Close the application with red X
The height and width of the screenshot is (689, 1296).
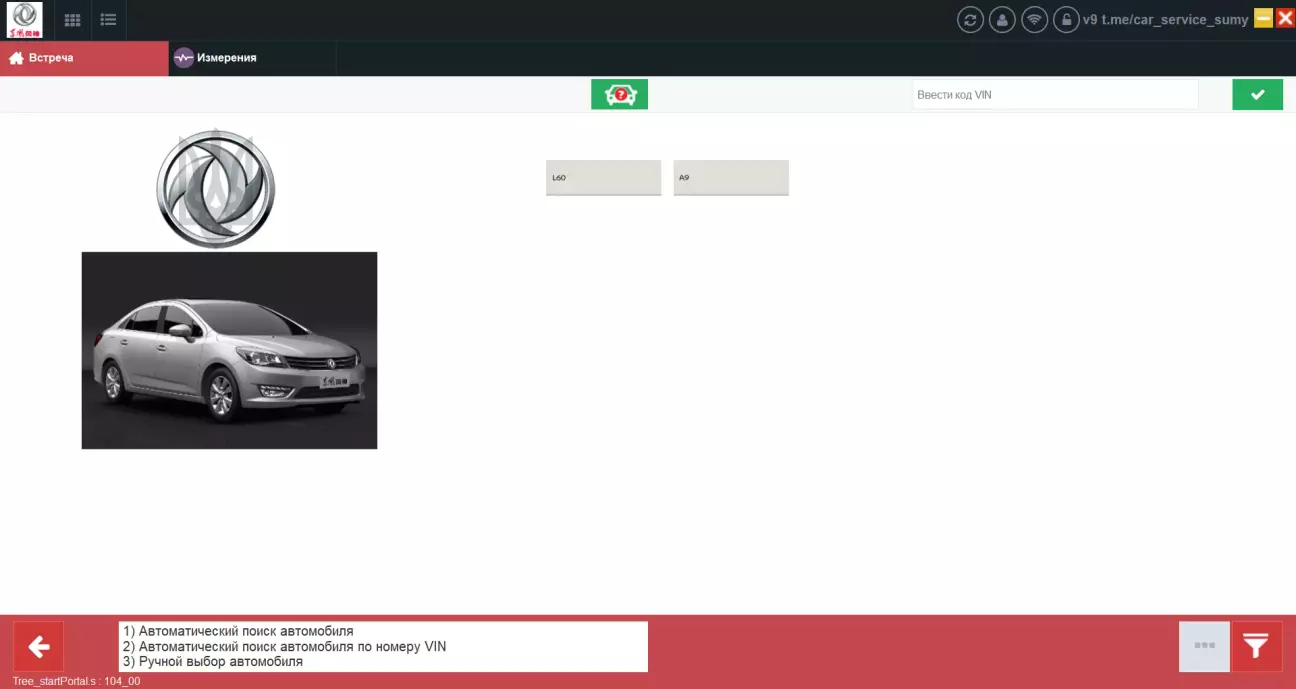pos(1285,18)
